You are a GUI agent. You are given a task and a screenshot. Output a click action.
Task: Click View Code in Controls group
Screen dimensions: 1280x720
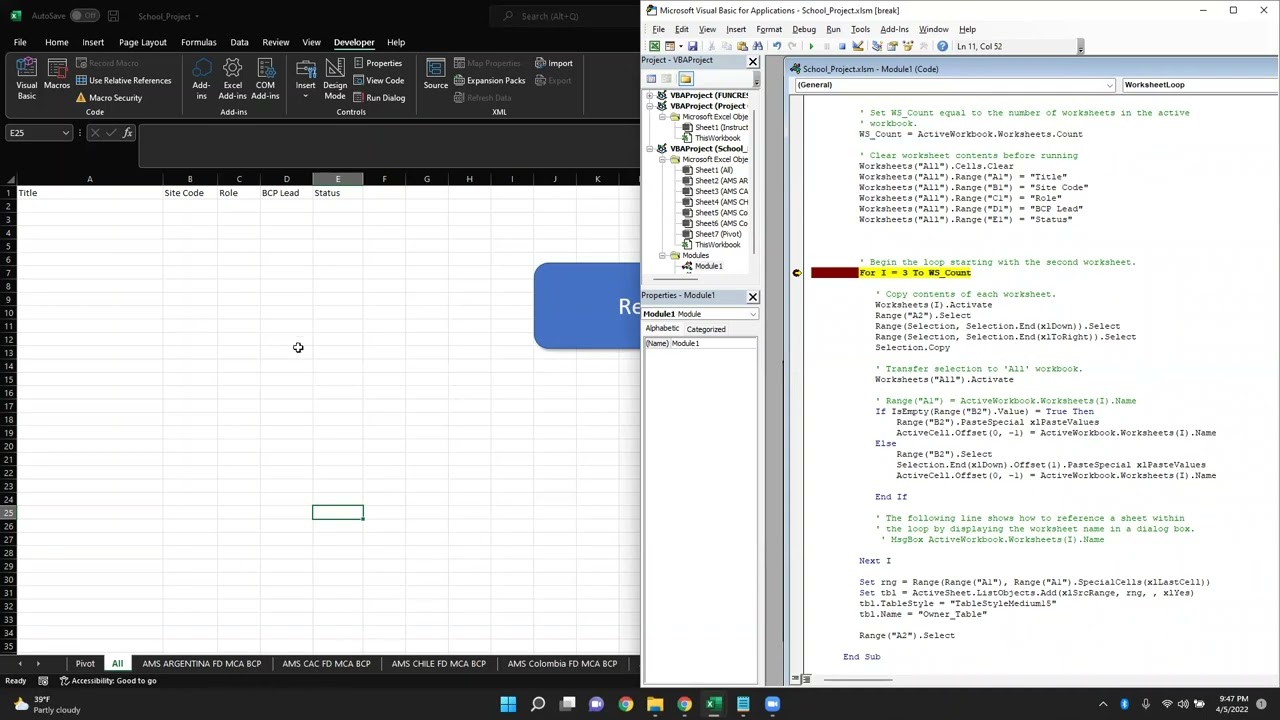pos(377,80)
